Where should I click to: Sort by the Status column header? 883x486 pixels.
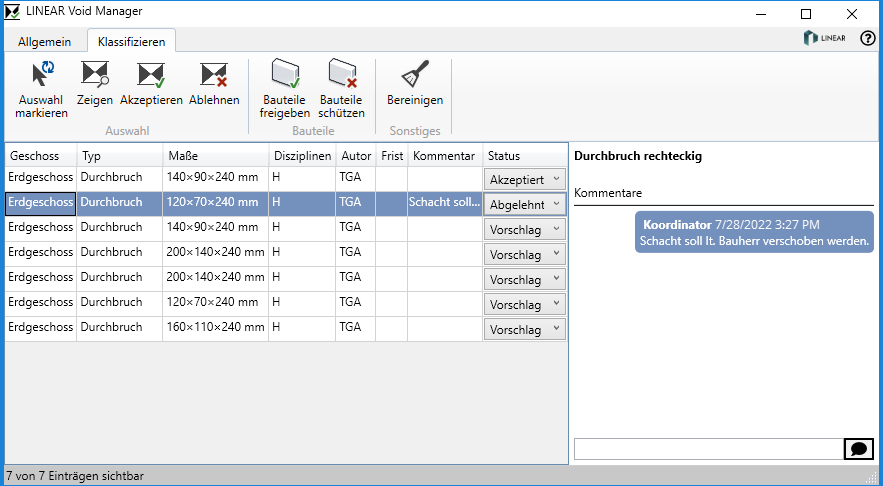pyautogui.click(x=525, y=156)
